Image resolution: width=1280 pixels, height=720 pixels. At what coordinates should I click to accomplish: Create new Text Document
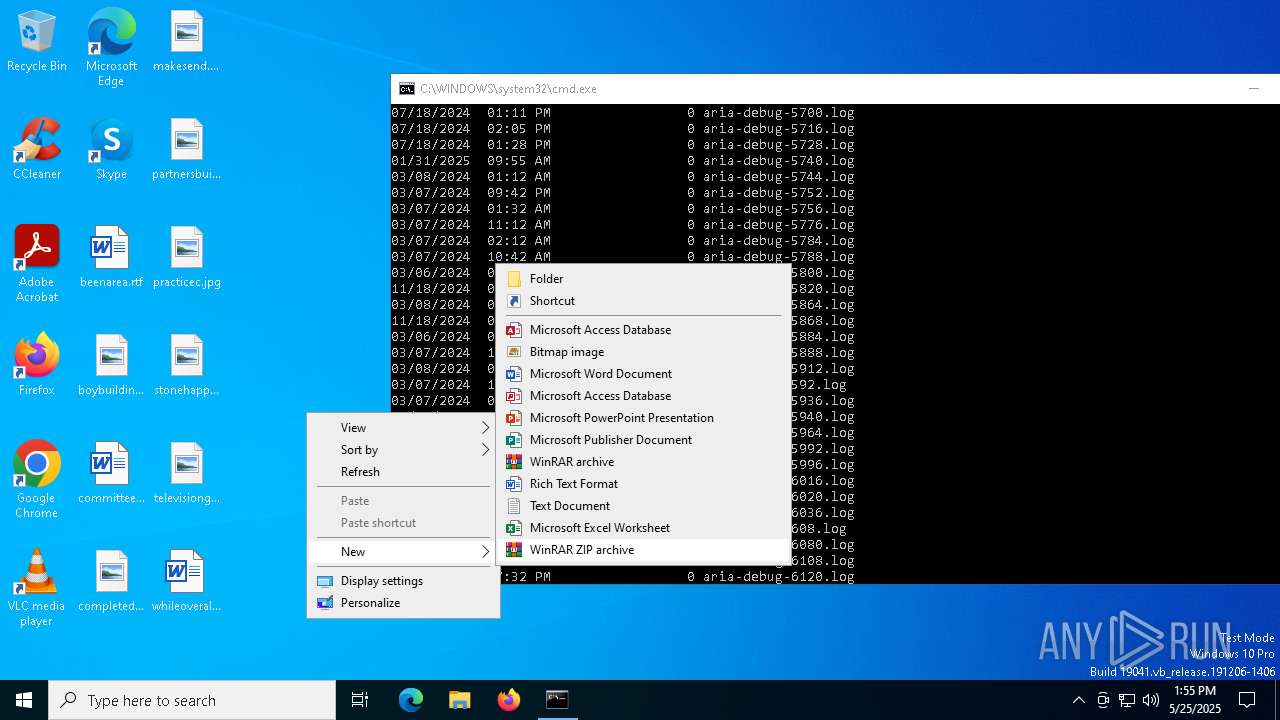(644, 506)
